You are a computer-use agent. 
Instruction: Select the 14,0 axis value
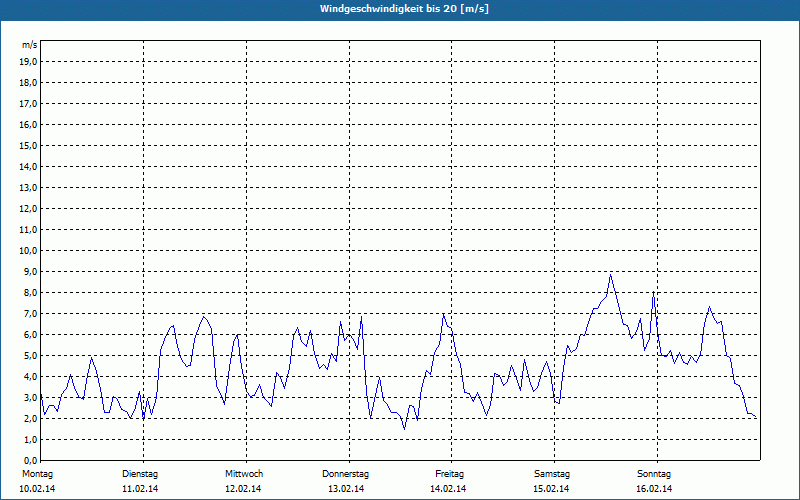click(x=29, y=166)
